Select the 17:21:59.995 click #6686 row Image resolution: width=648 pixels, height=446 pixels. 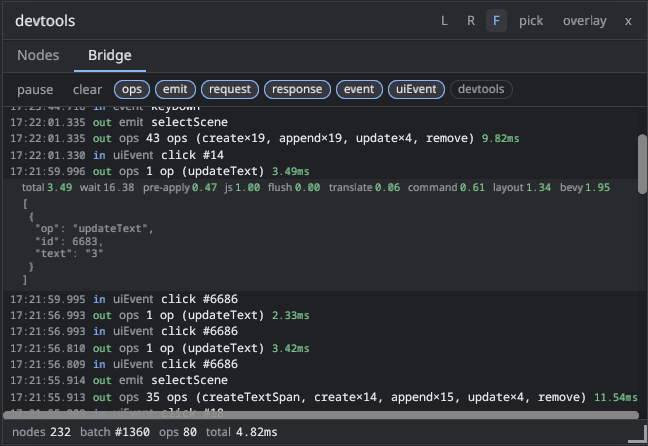320,299
